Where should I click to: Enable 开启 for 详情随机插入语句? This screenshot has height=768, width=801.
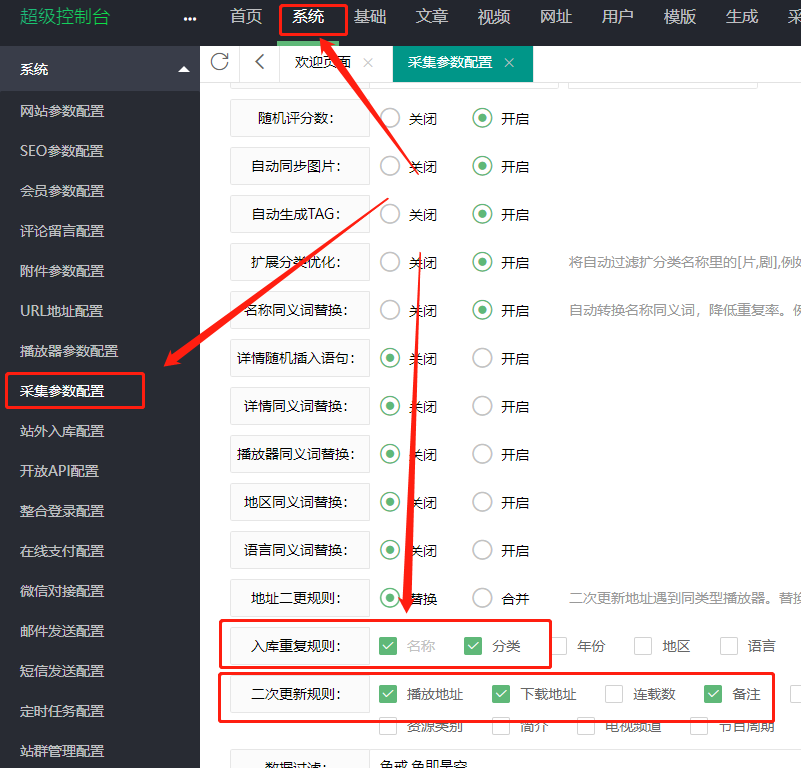tap(482, 358)
